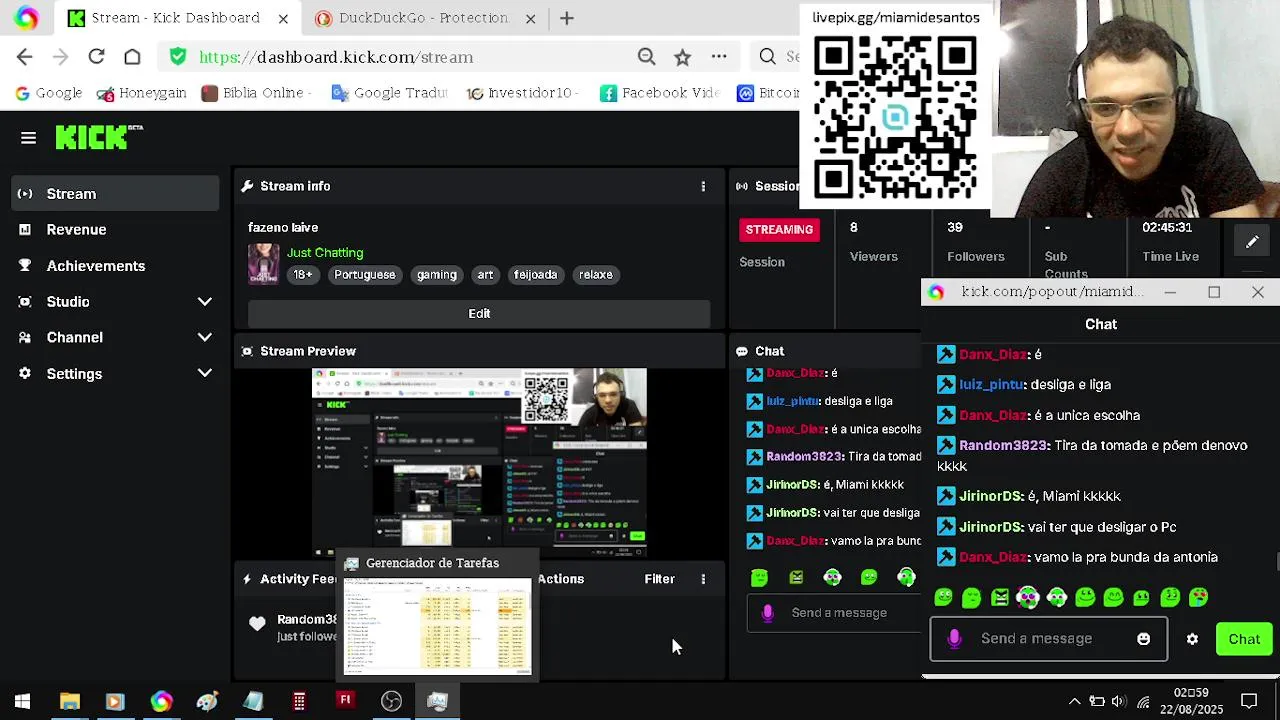
Task: Switch to DuckDuckGo browser tab
Action: [423, 18]
